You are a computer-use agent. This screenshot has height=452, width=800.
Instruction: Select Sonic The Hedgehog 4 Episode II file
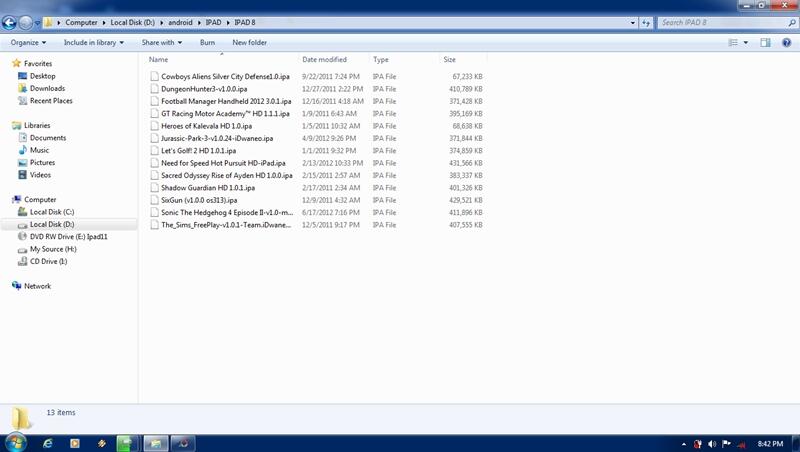[x=227, y=212]
